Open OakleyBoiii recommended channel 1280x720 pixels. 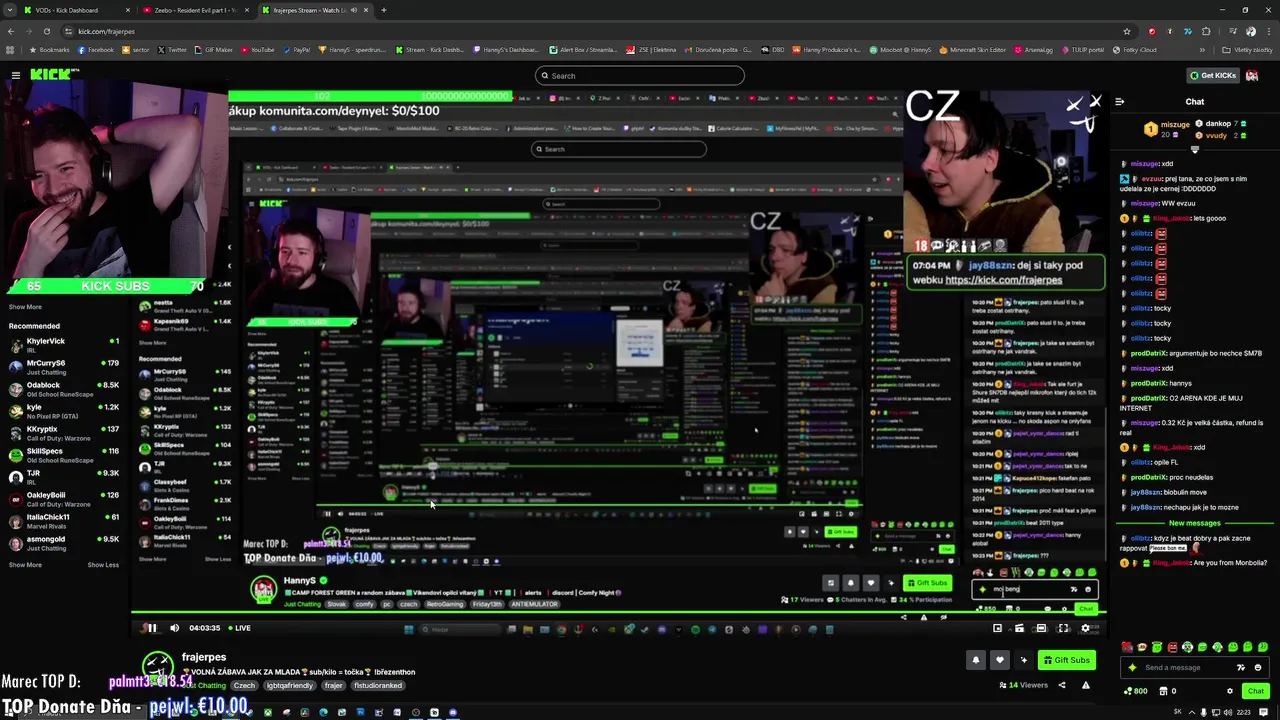(x=64, y=499)
